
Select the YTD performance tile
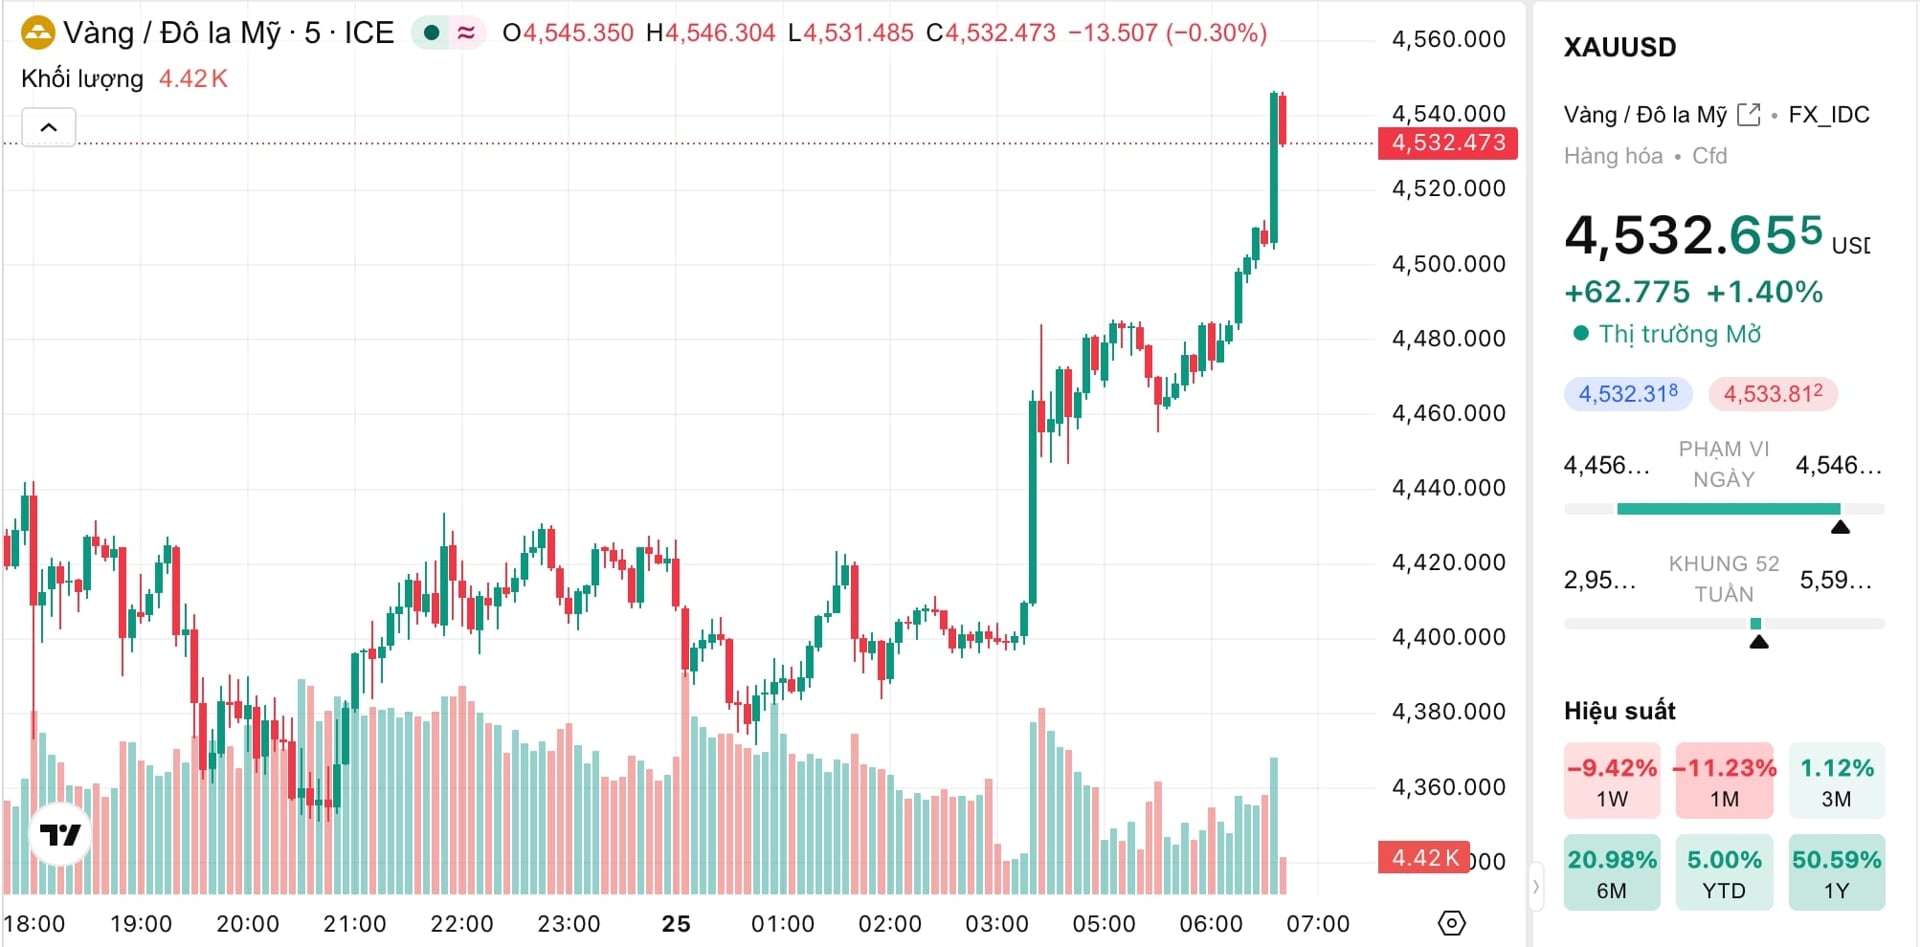[x=1723, y=873]
